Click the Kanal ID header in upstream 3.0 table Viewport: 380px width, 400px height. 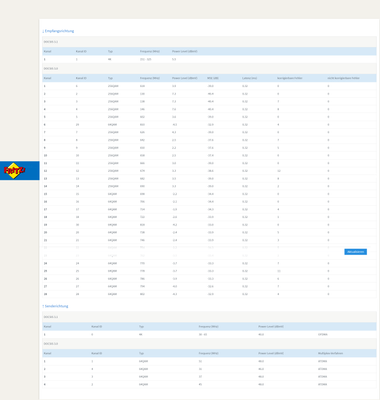(97, 353)
